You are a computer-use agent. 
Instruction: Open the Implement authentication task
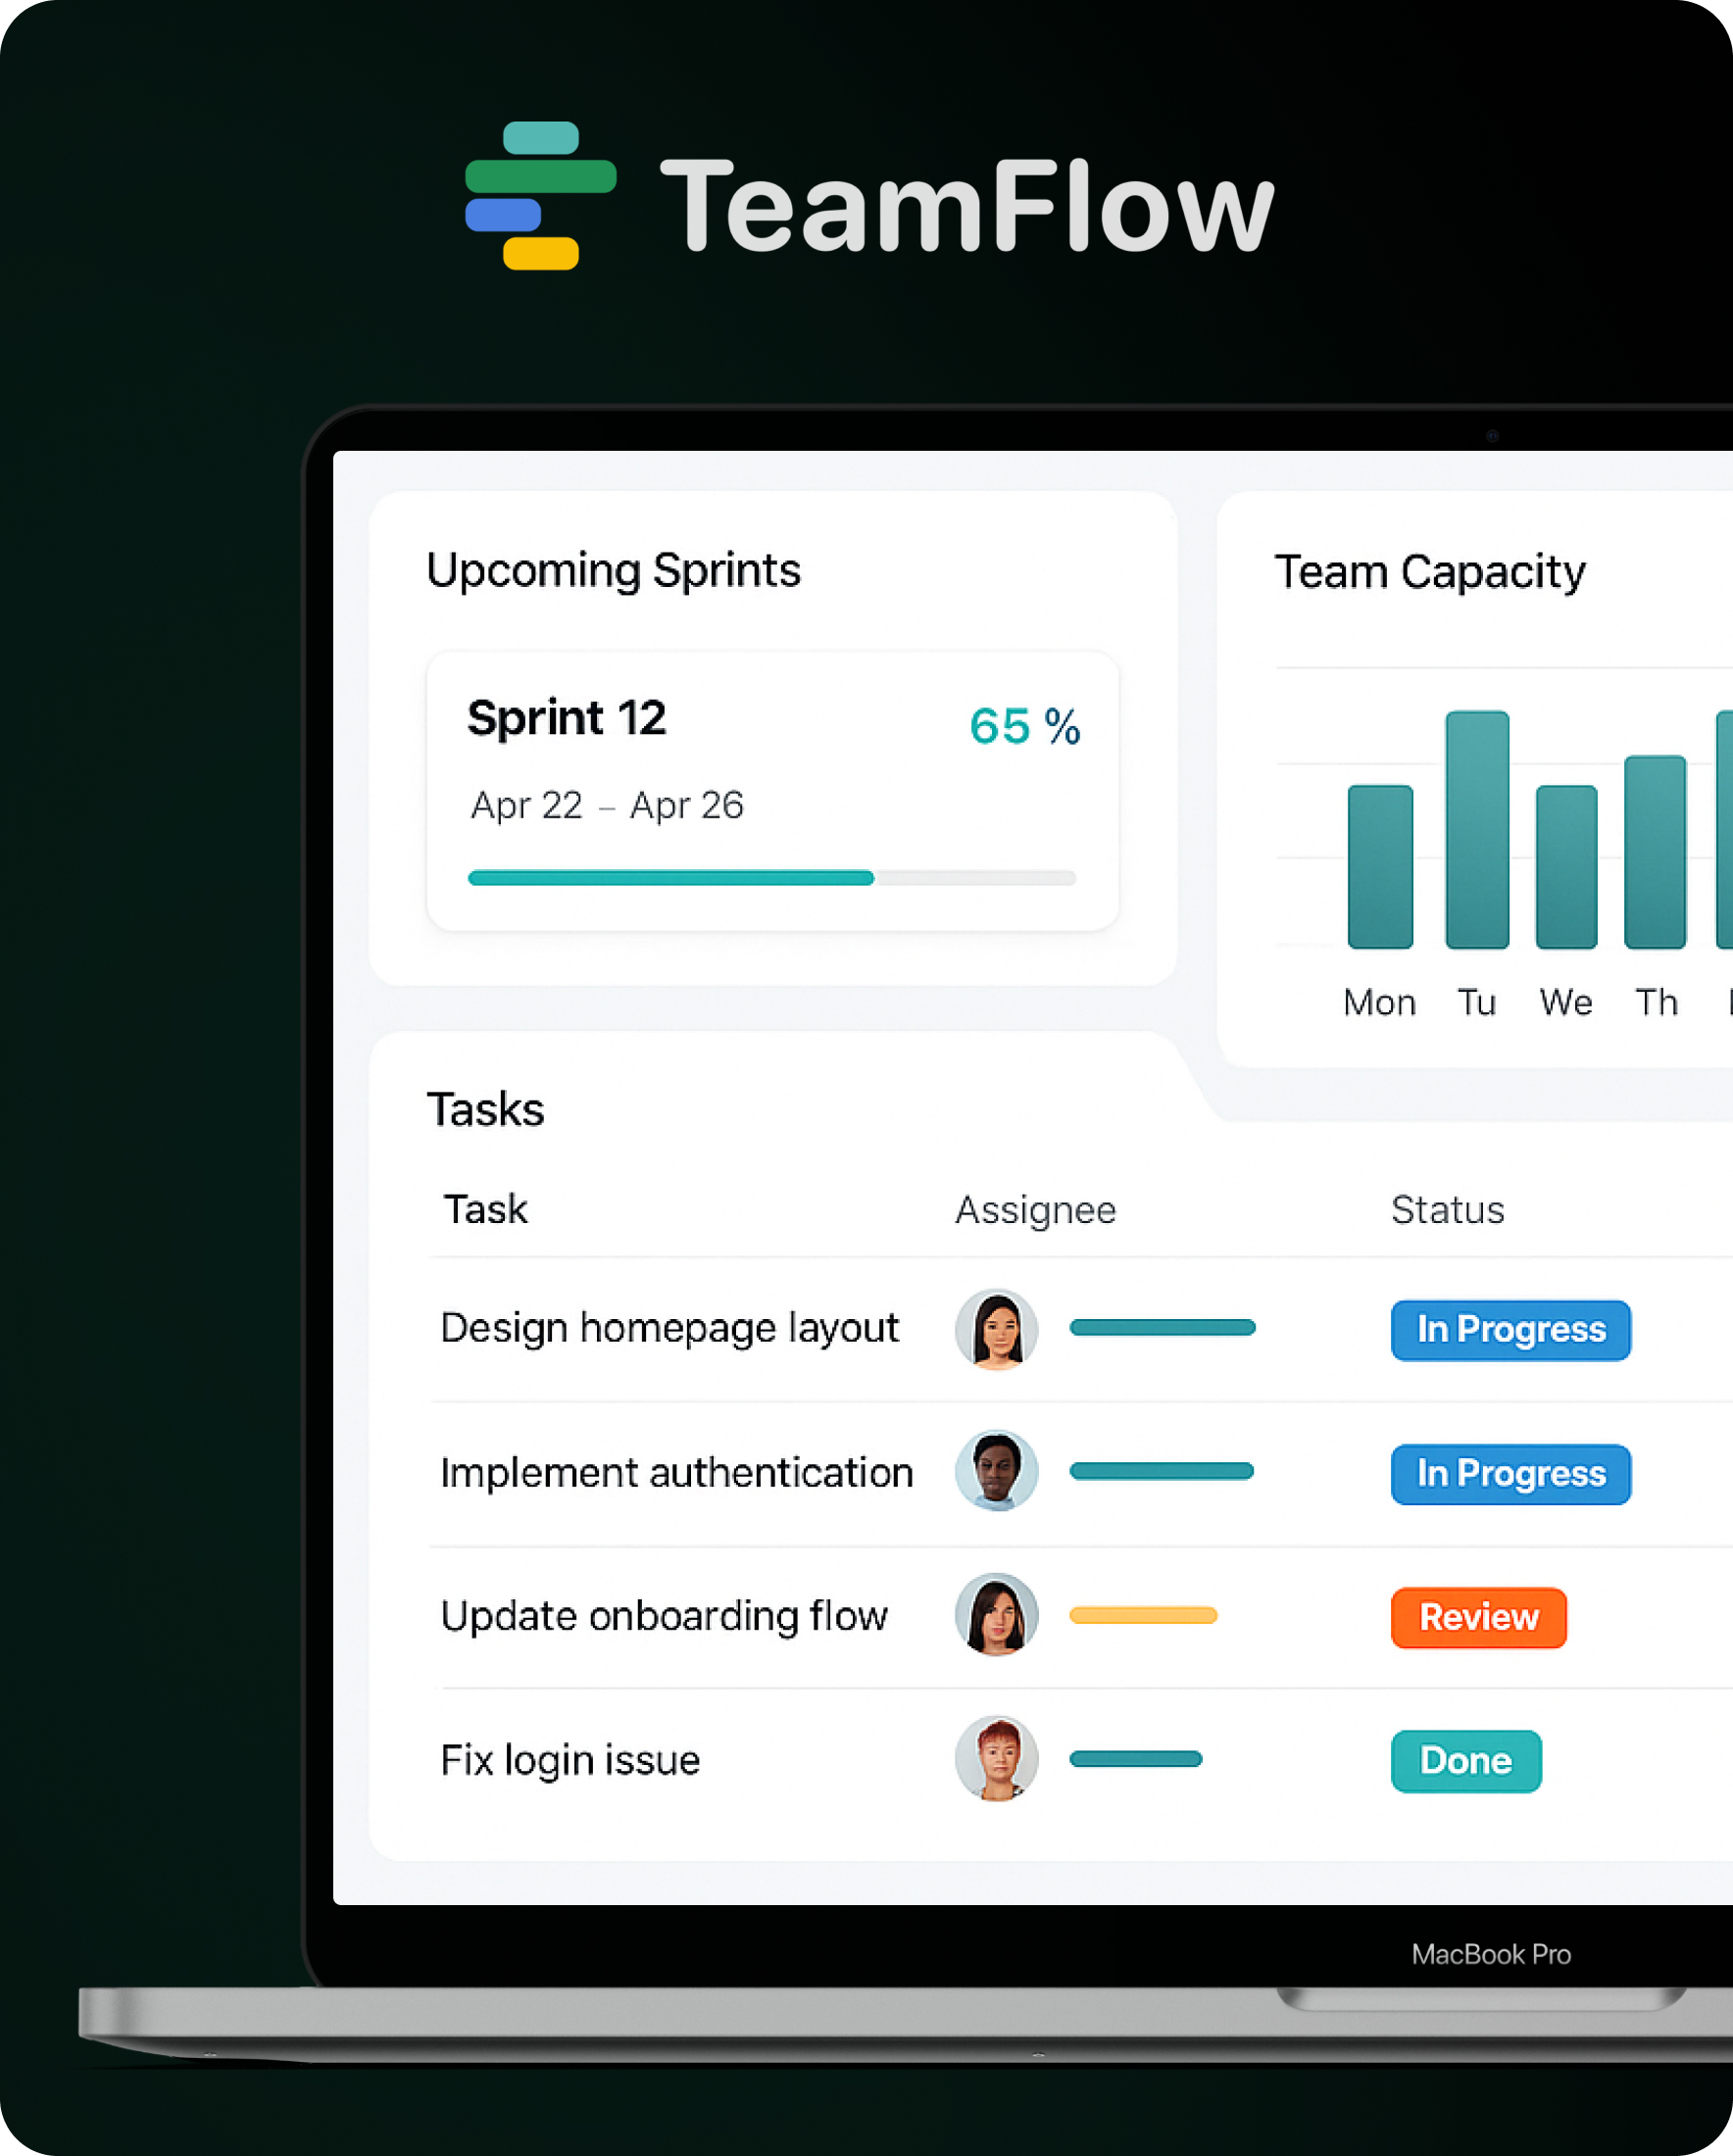[x=677, y=1473]
